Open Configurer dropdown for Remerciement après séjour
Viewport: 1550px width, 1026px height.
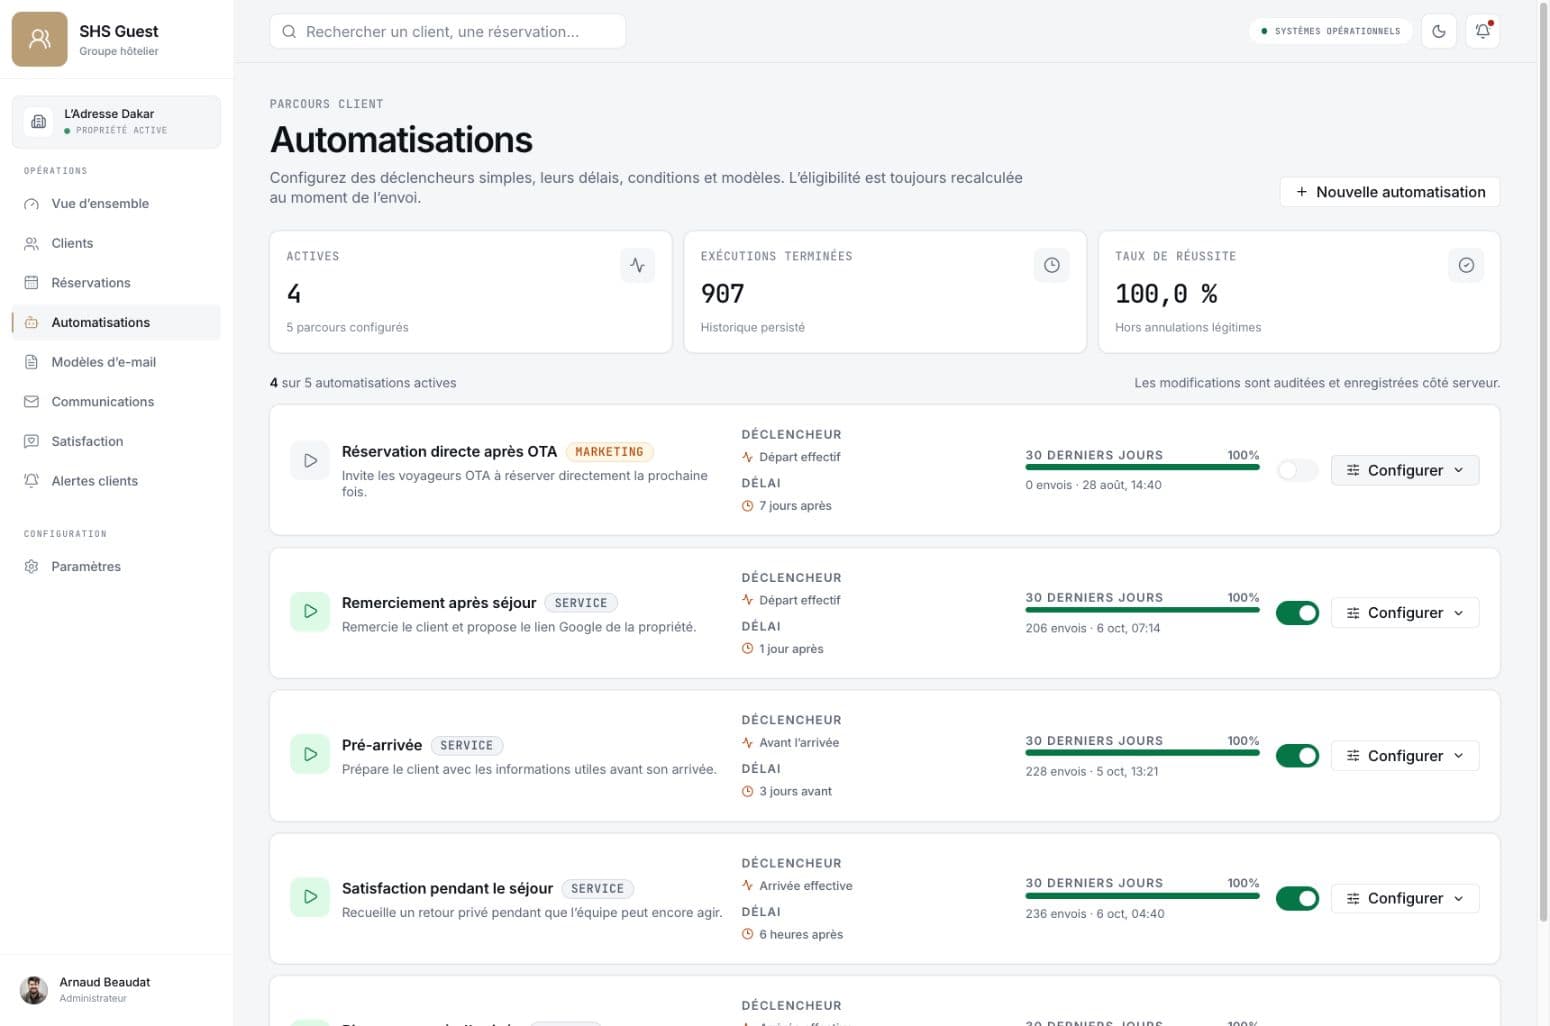point(1405,613)
